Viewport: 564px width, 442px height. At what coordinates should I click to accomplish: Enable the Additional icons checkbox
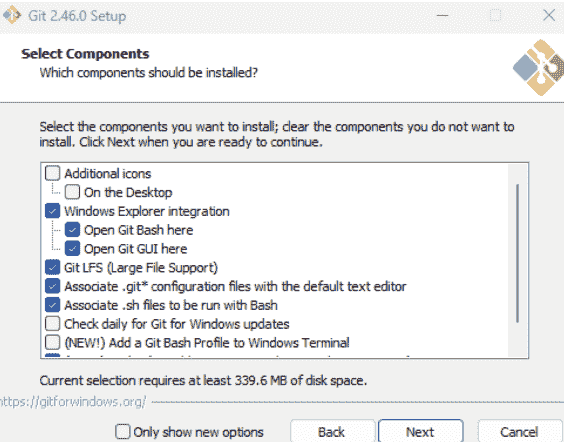point(53,173)
